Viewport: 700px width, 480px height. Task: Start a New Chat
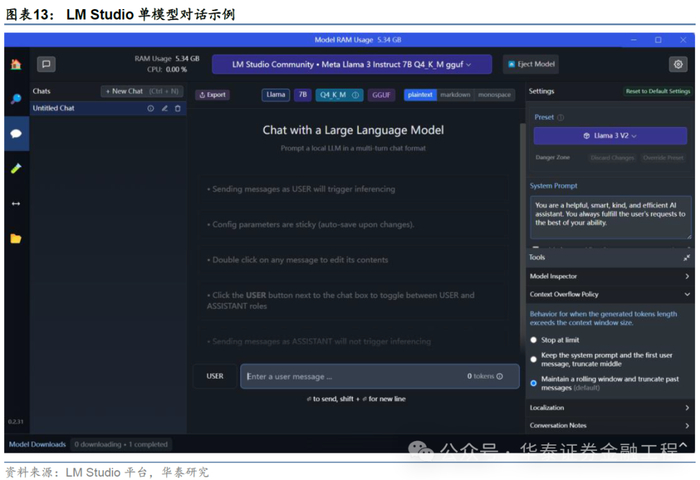142,92
